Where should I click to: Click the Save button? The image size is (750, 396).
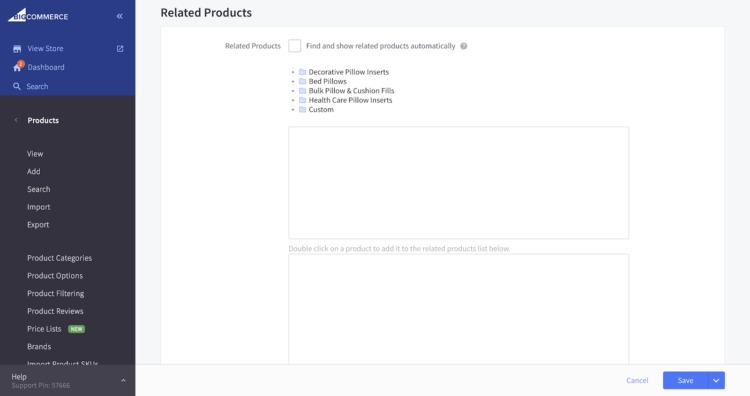point(685,381)
